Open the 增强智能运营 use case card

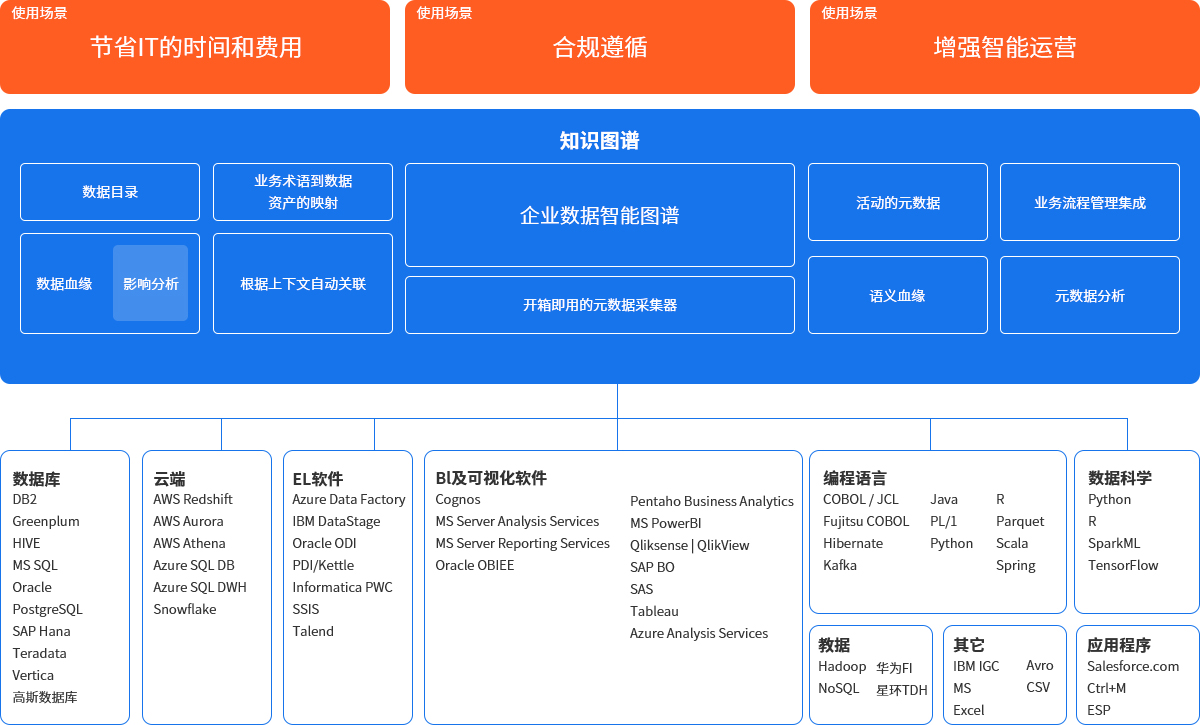click(x=1005, y=47)
